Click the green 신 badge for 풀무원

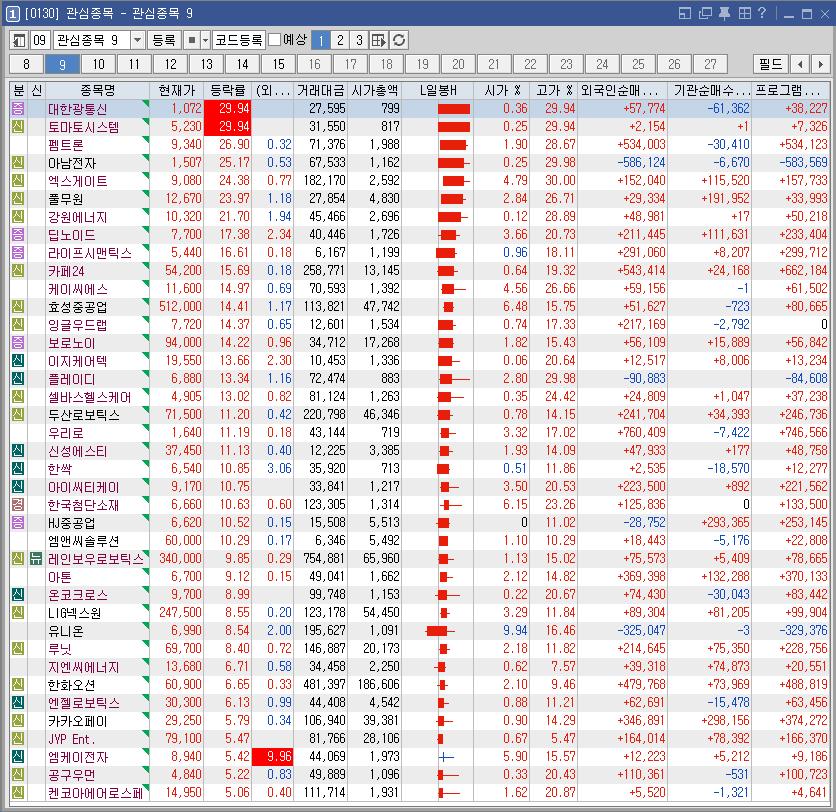click(18, 198)
